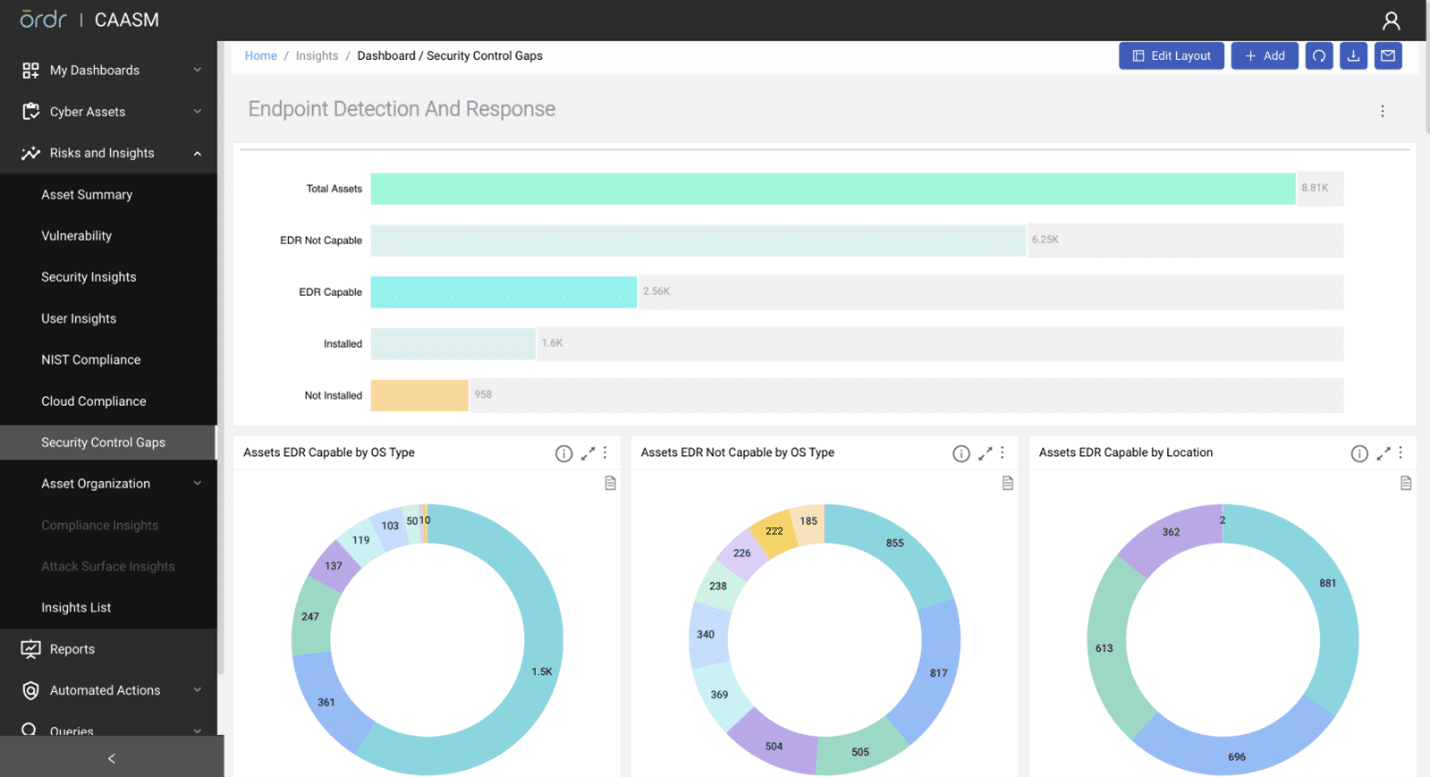Click the Home breadcrumb link
Viewport: 1430px width, 777px height.
[261, 56]
